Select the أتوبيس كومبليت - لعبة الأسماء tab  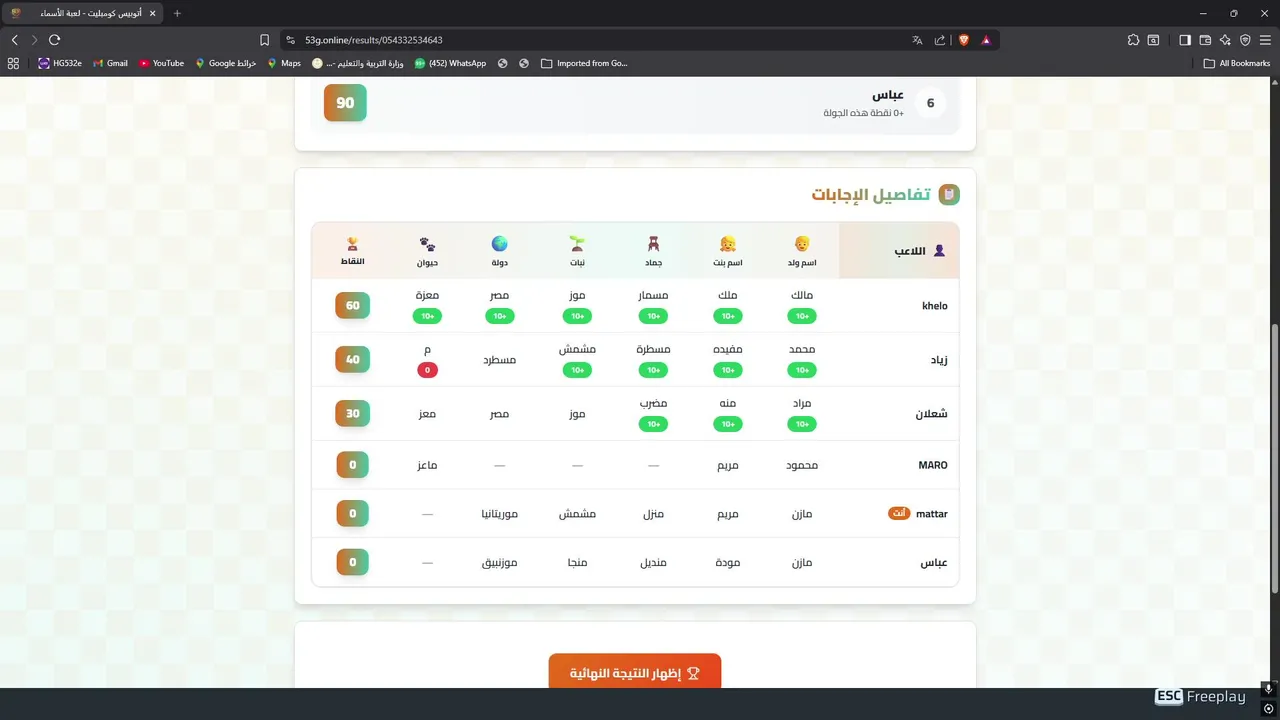[x=83, y=13]
